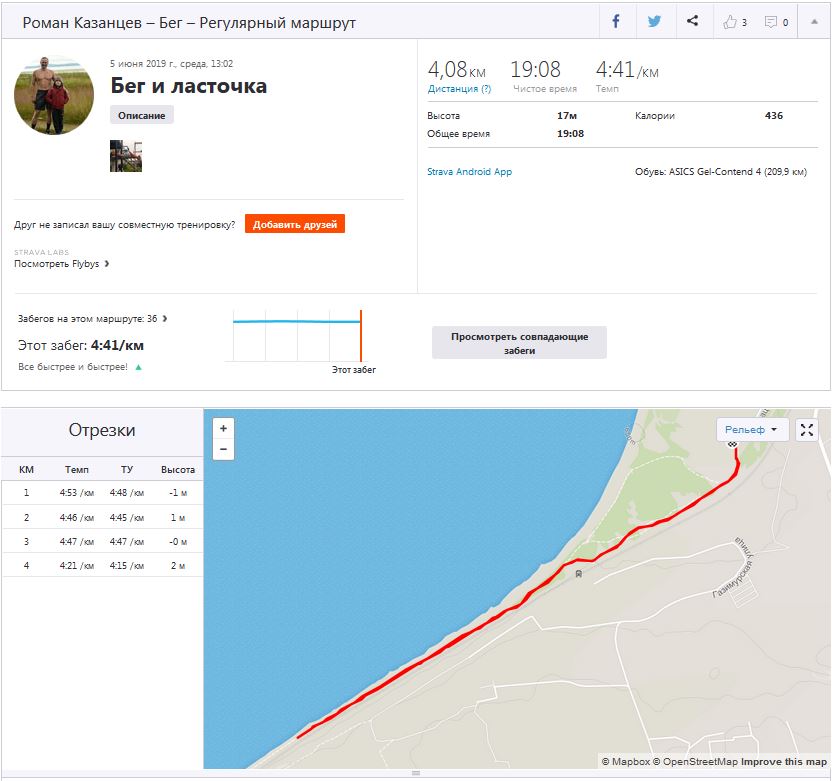Expand the map to fullscreen
The width and height of the screenshot is (832, 781).
807,429
